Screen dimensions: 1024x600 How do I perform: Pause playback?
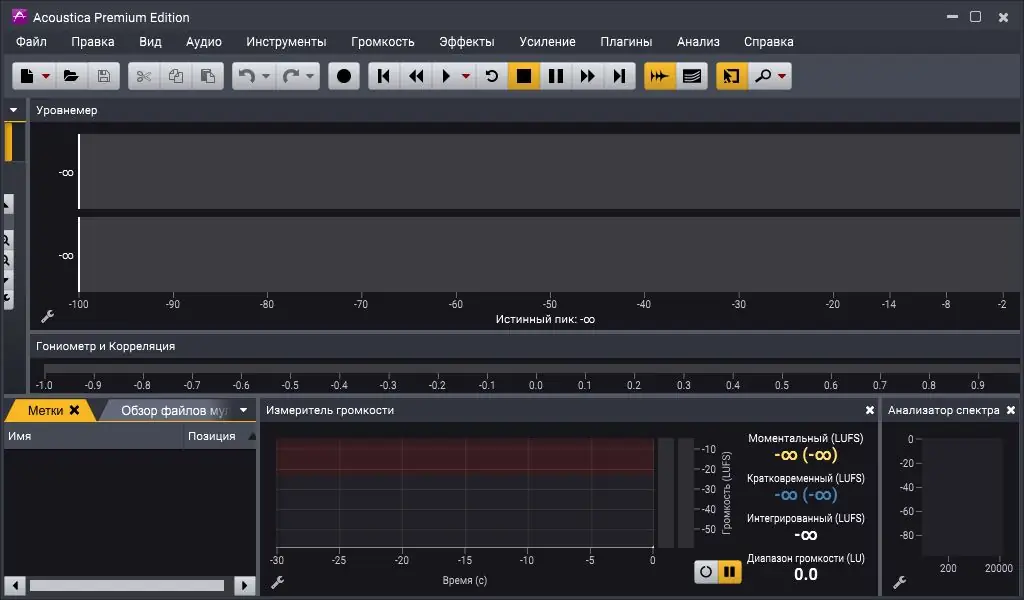pyautogui.click(x=556, y=76)
